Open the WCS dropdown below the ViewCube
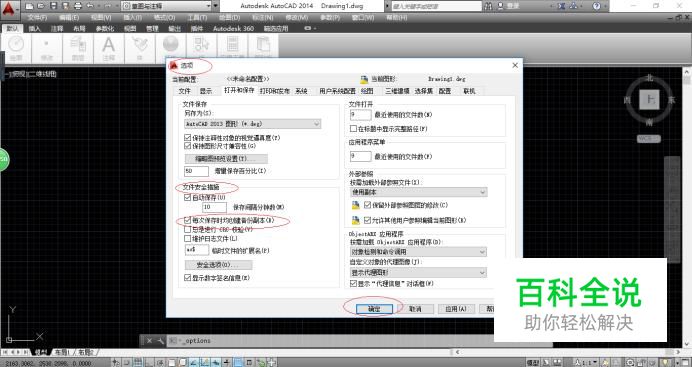The height and width of the screenshot is (367, 692). point(649,139)
